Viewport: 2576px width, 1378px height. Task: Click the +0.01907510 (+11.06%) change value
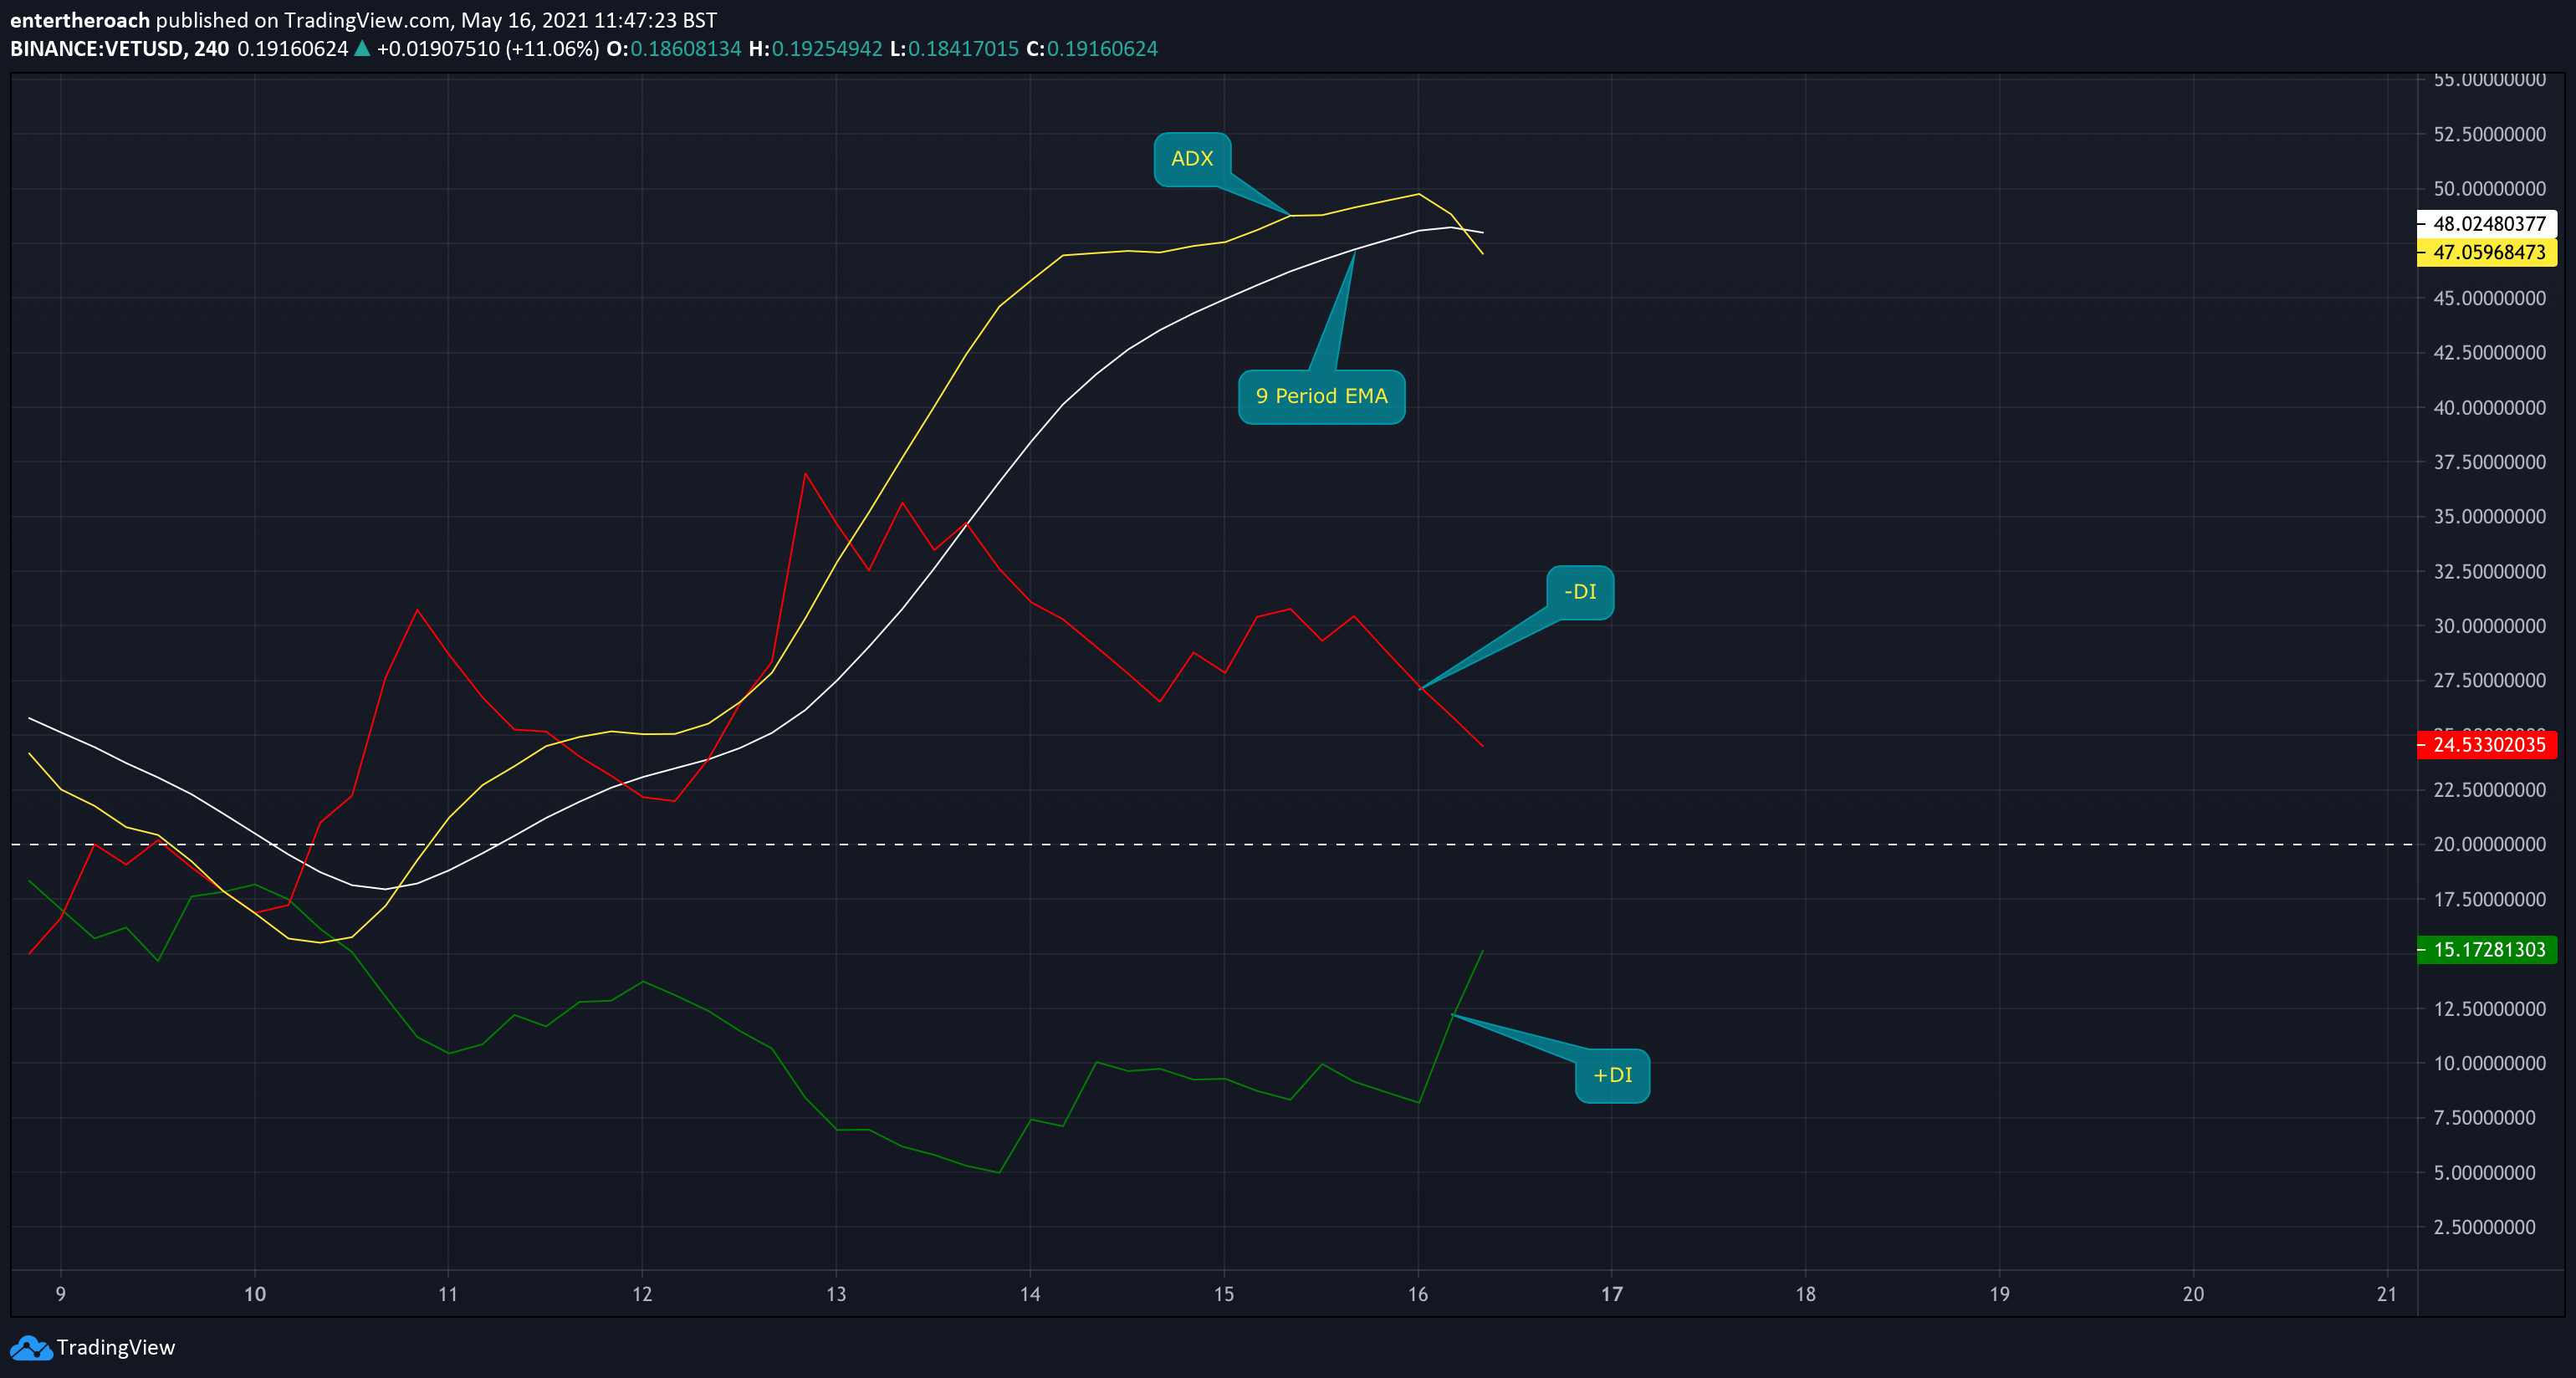488,49
